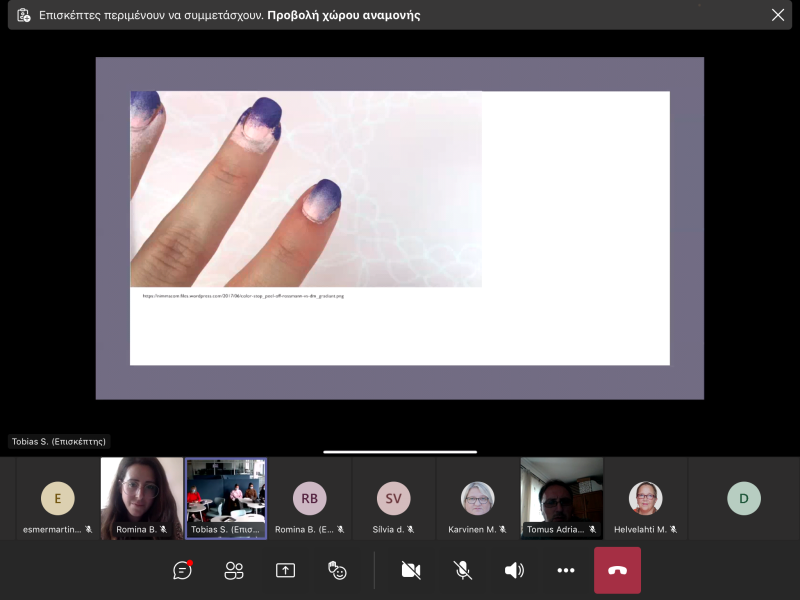Click the RB participant avatar
This screenshot has height=600, width=800.
click(x=309, y=497)
